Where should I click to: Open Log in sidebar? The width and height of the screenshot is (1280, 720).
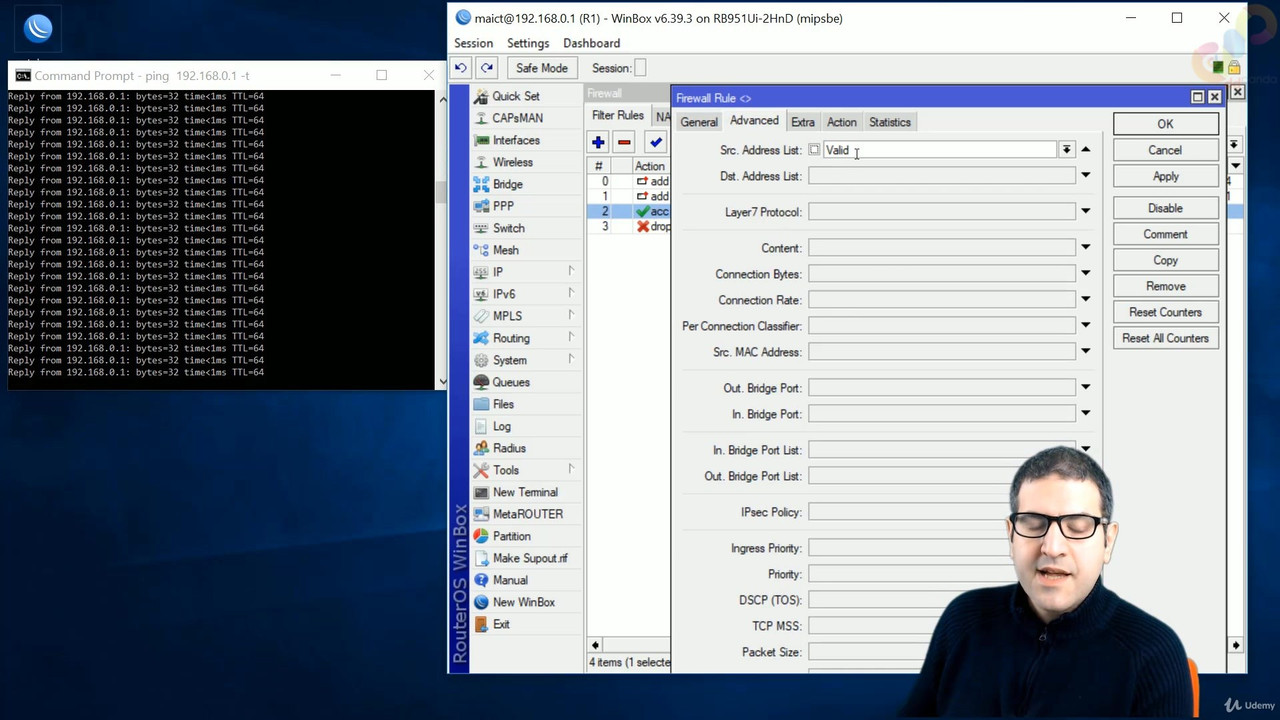501,426
